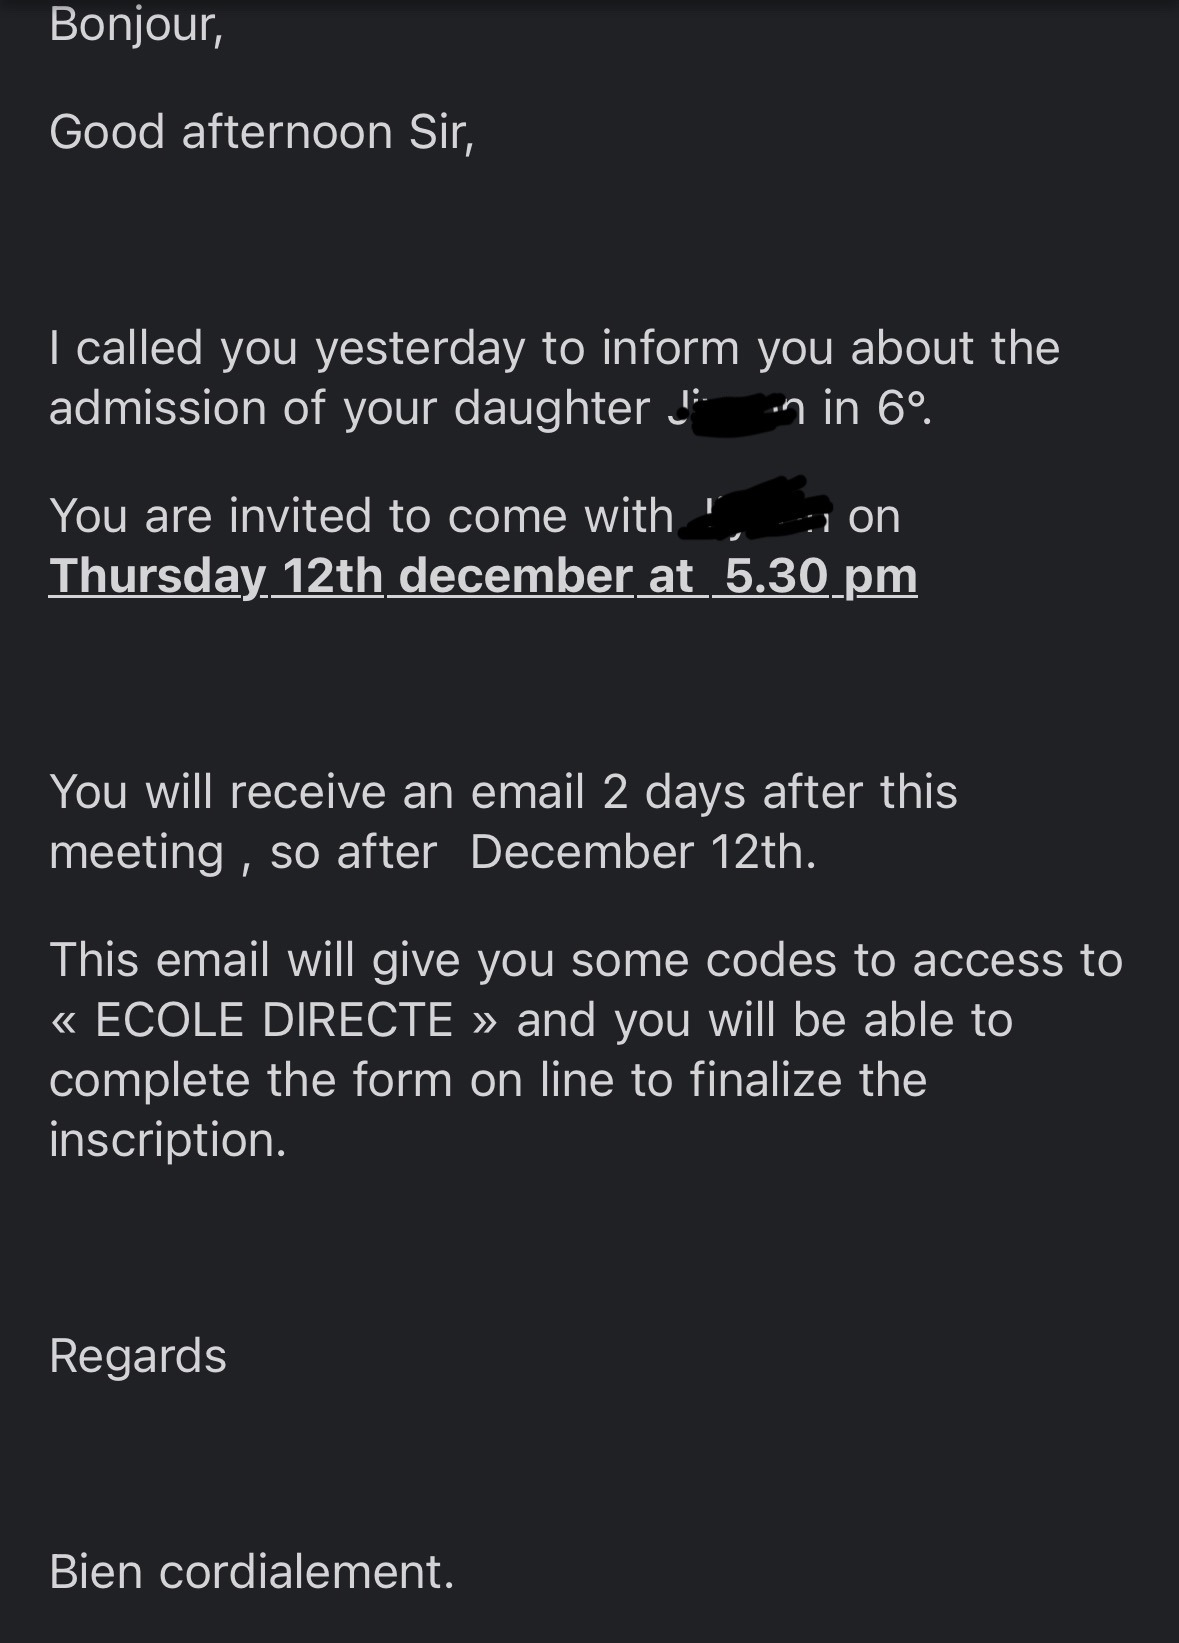Tap the "Bonjour," greeting line
Viewport: 1179px width, 1643px height.
pos(137,26)
